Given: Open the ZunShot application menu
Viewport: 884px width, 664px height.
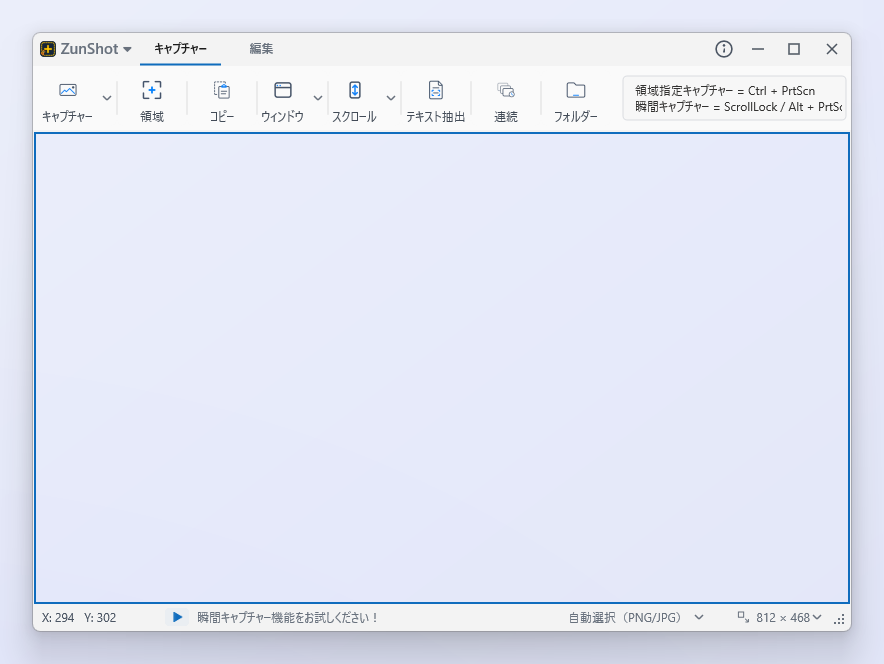Looking at the screenshot, I should tap(96, 49).
